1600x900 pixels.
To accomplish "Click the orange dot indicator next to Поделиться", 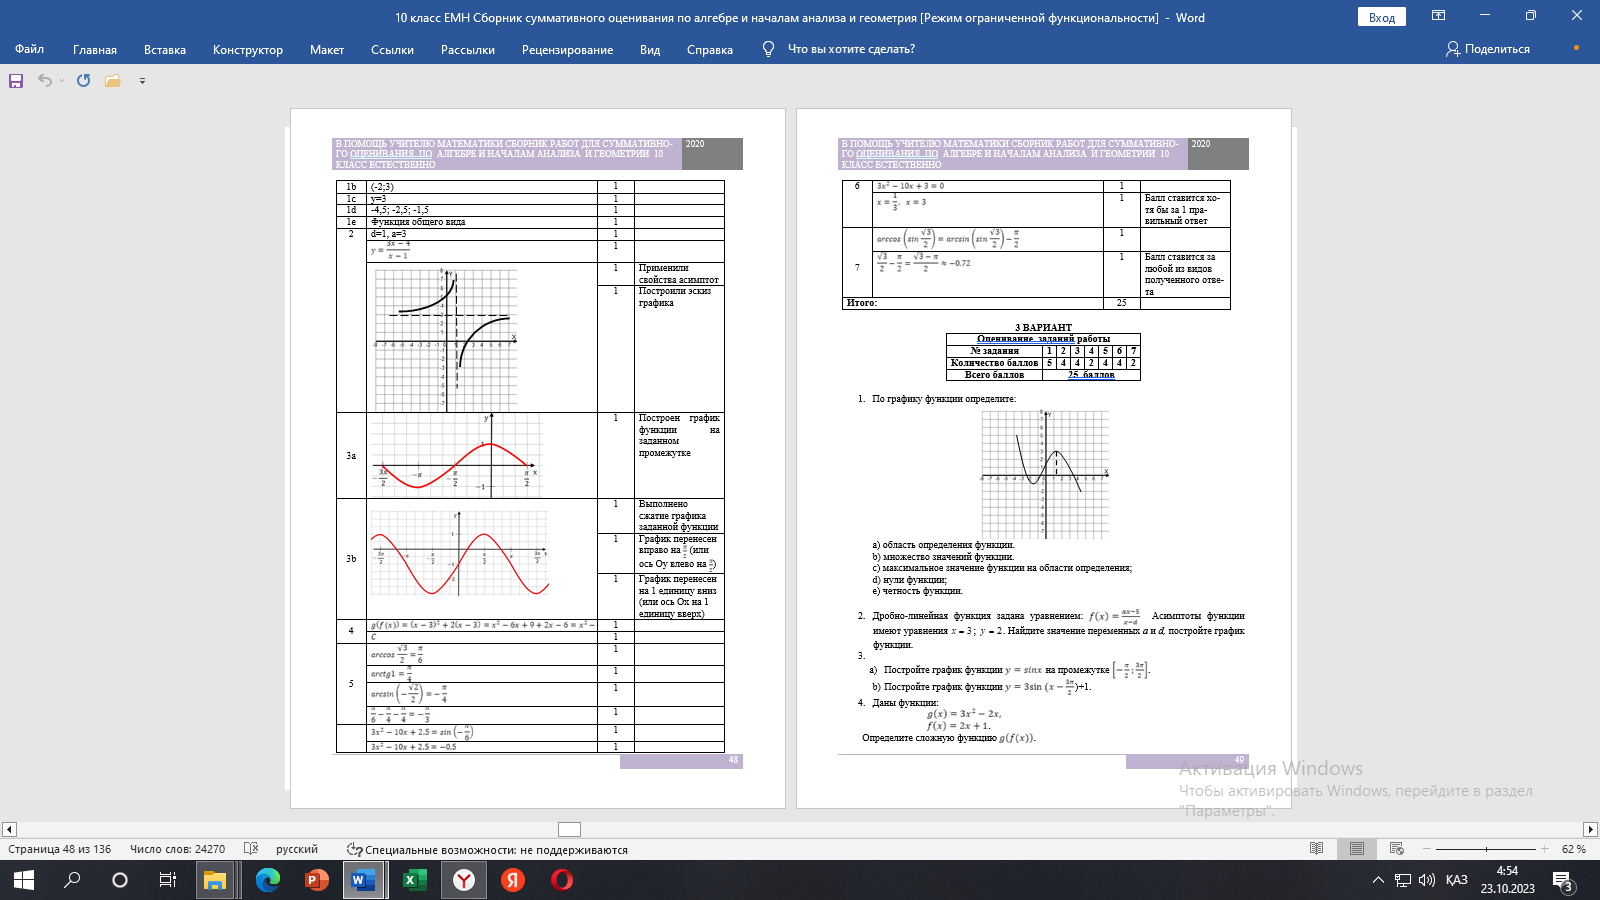I will tap(1576, 47).
